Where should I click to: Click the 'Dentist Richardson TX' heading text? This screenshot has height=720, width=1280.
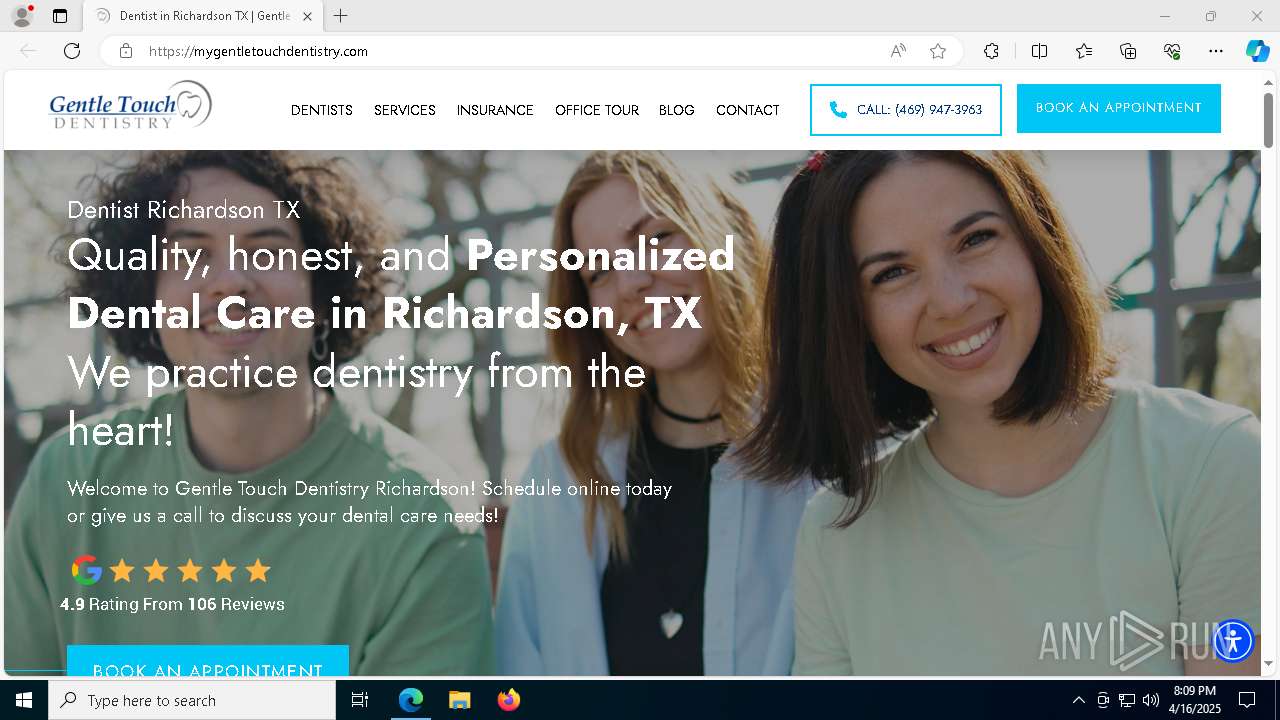tap(184, 210)
